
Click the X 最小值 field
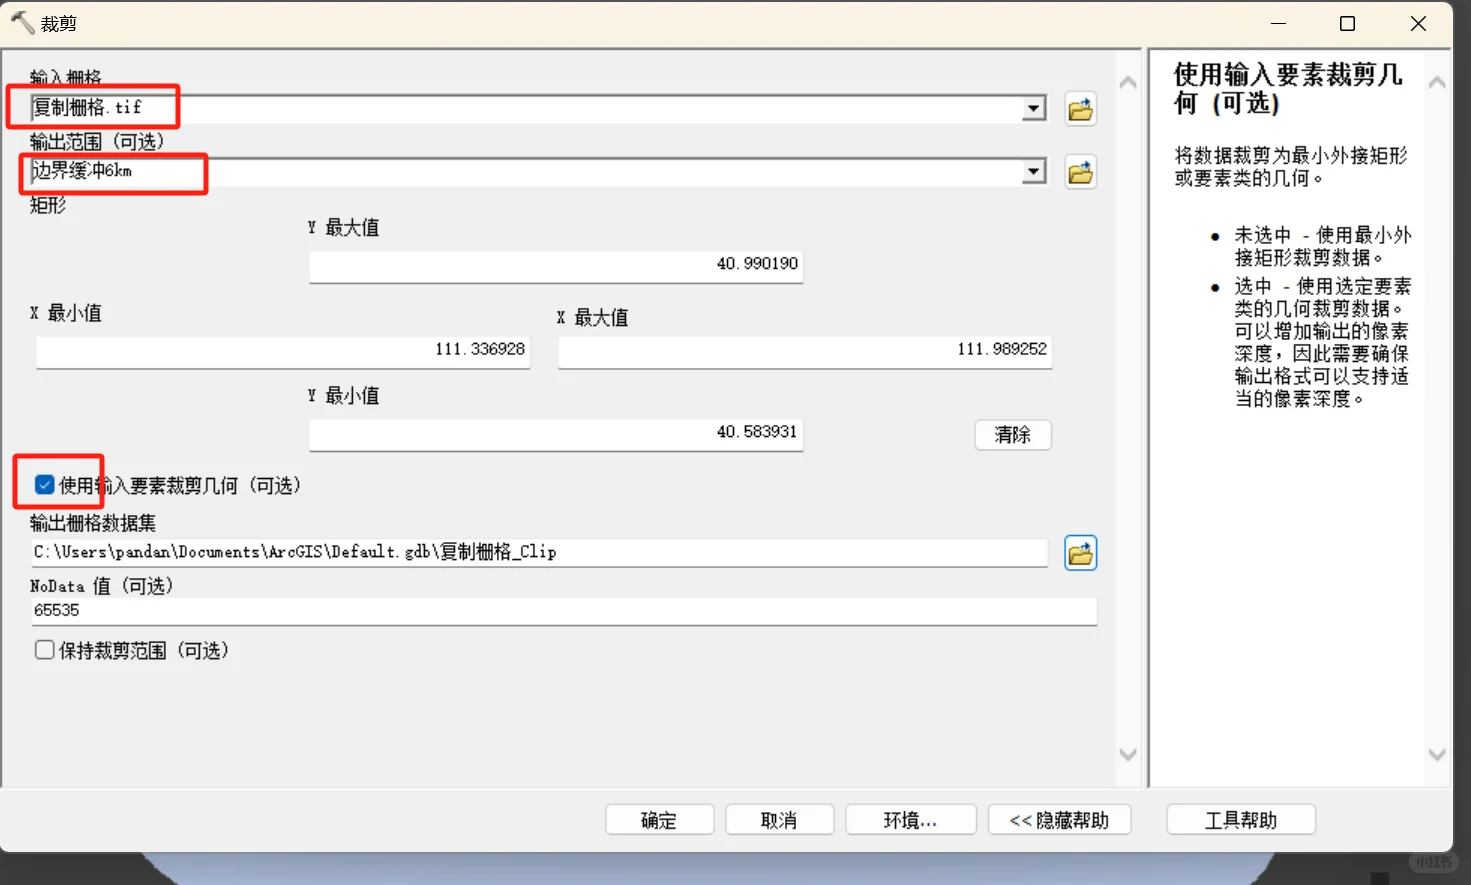point(283,351)
